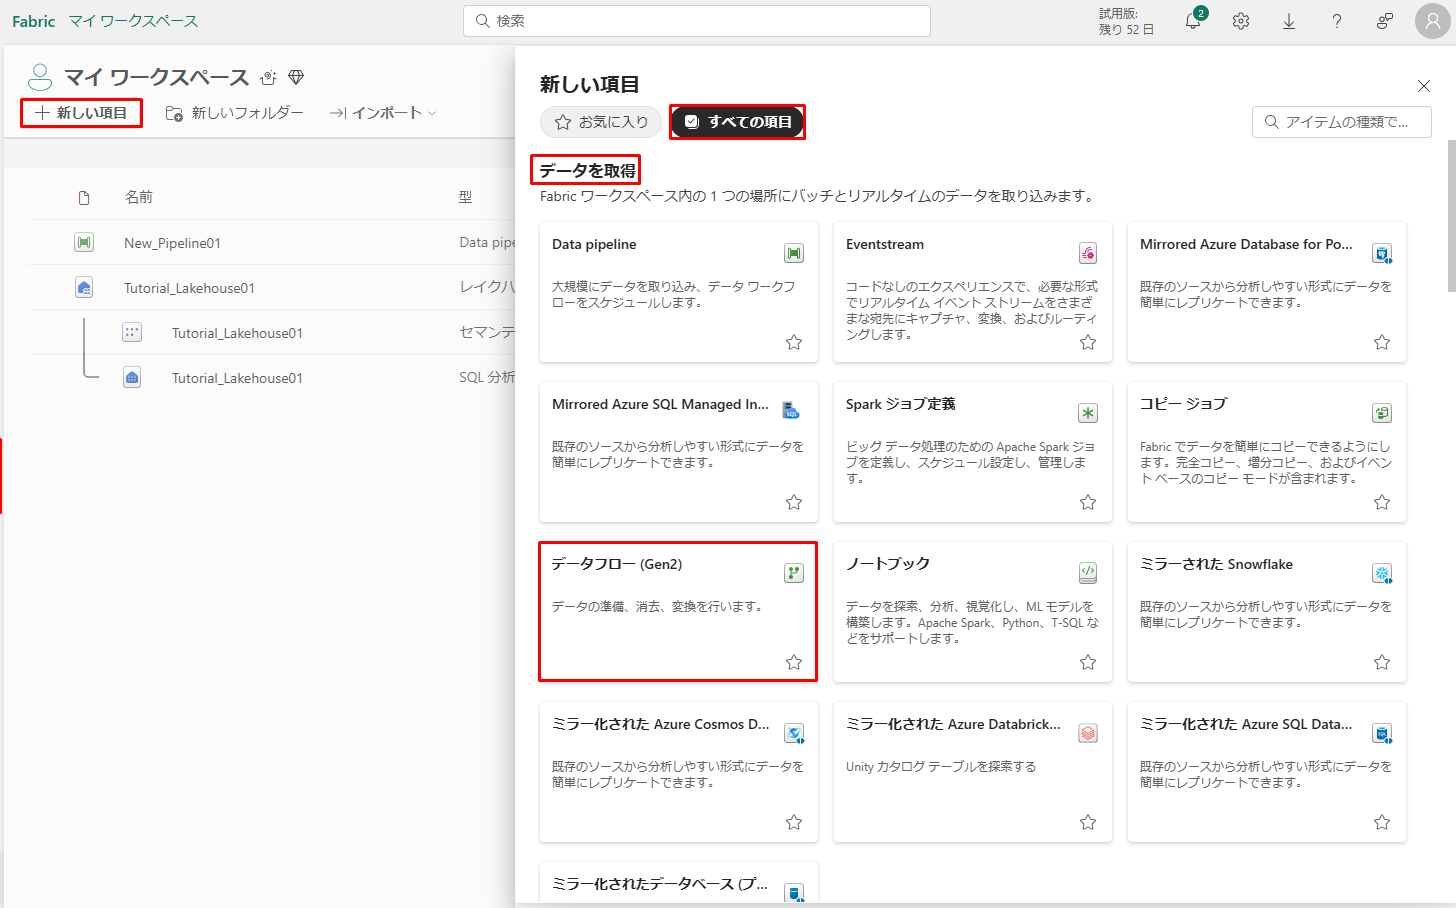
Task: Click the Mirrored Azure Database for PostgreSQL icon
Action: (1382, 253)
